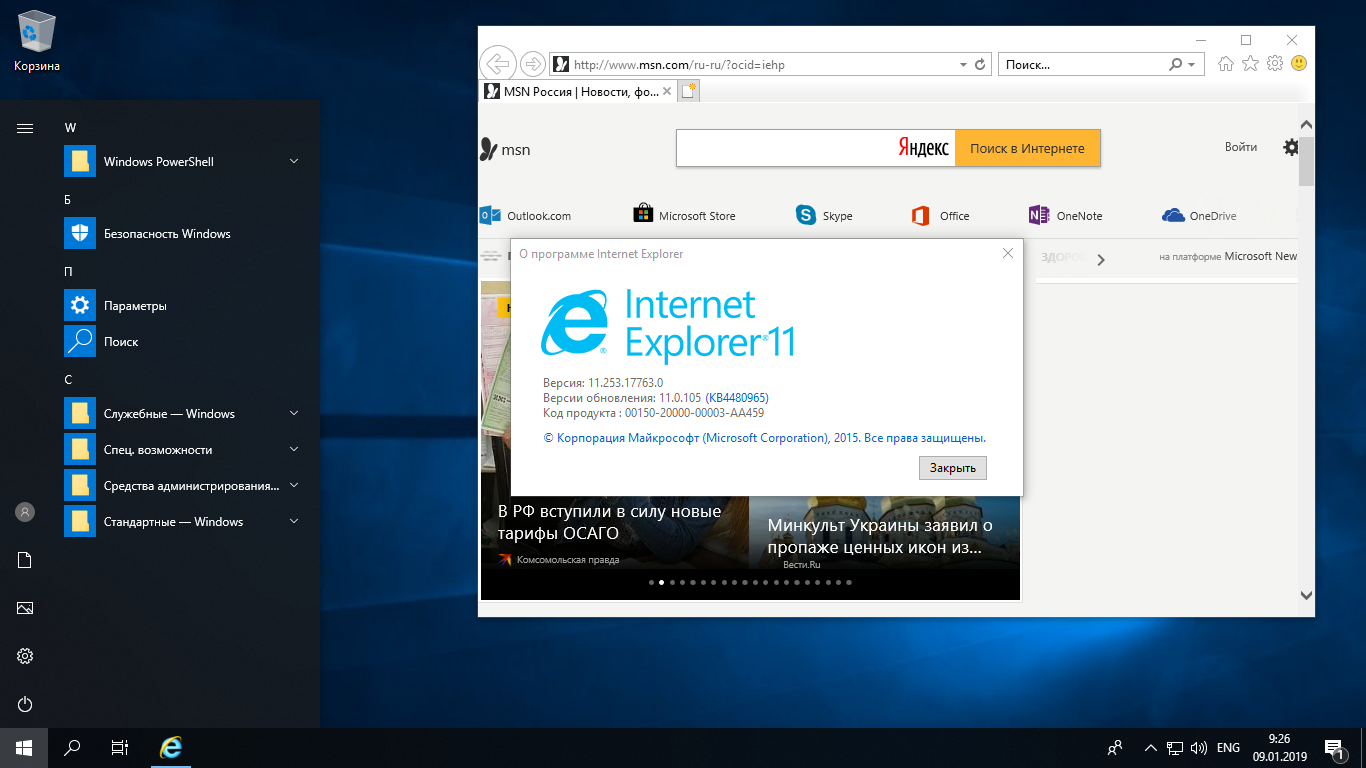Open the Action Center notifications icon
This screenshot has height=768, width=1366.
(x=1334, y=747)
